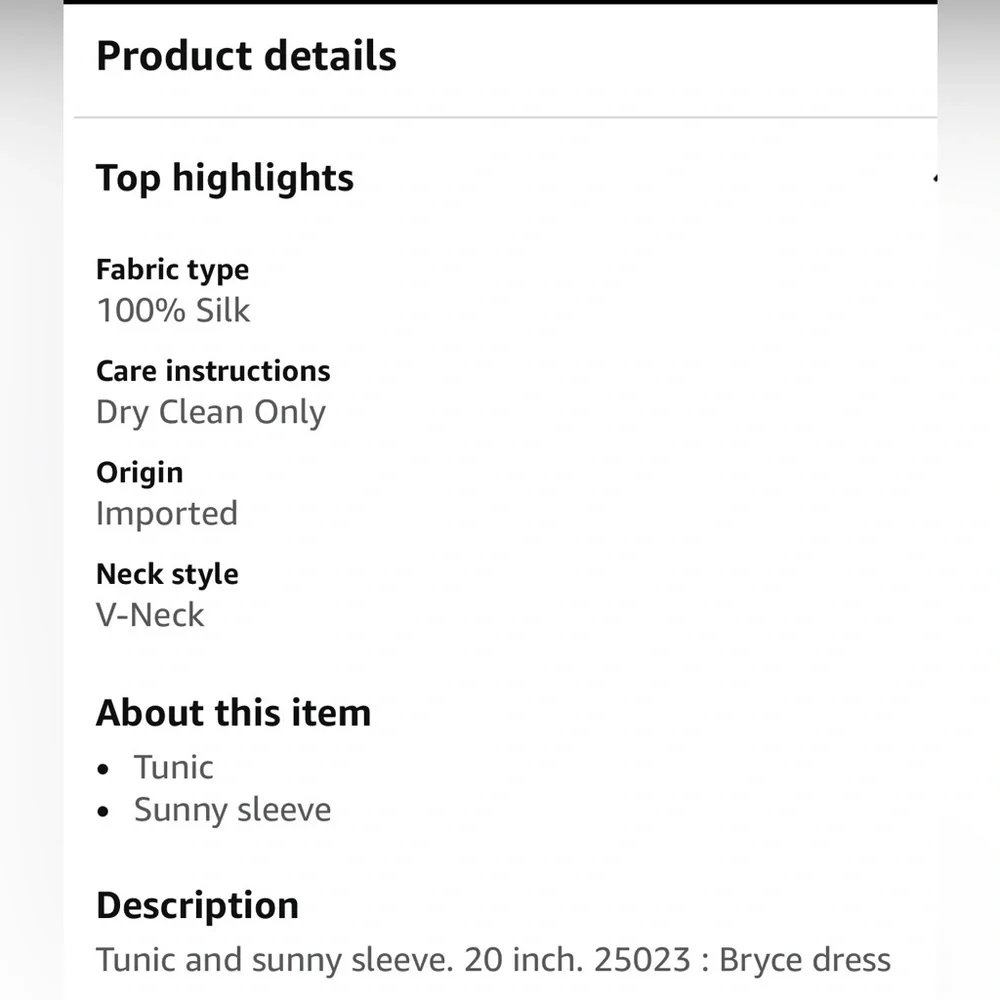Collapse the Top highlights section arrow
This screenshot has height=1000, width=1000.
(934, 178)
